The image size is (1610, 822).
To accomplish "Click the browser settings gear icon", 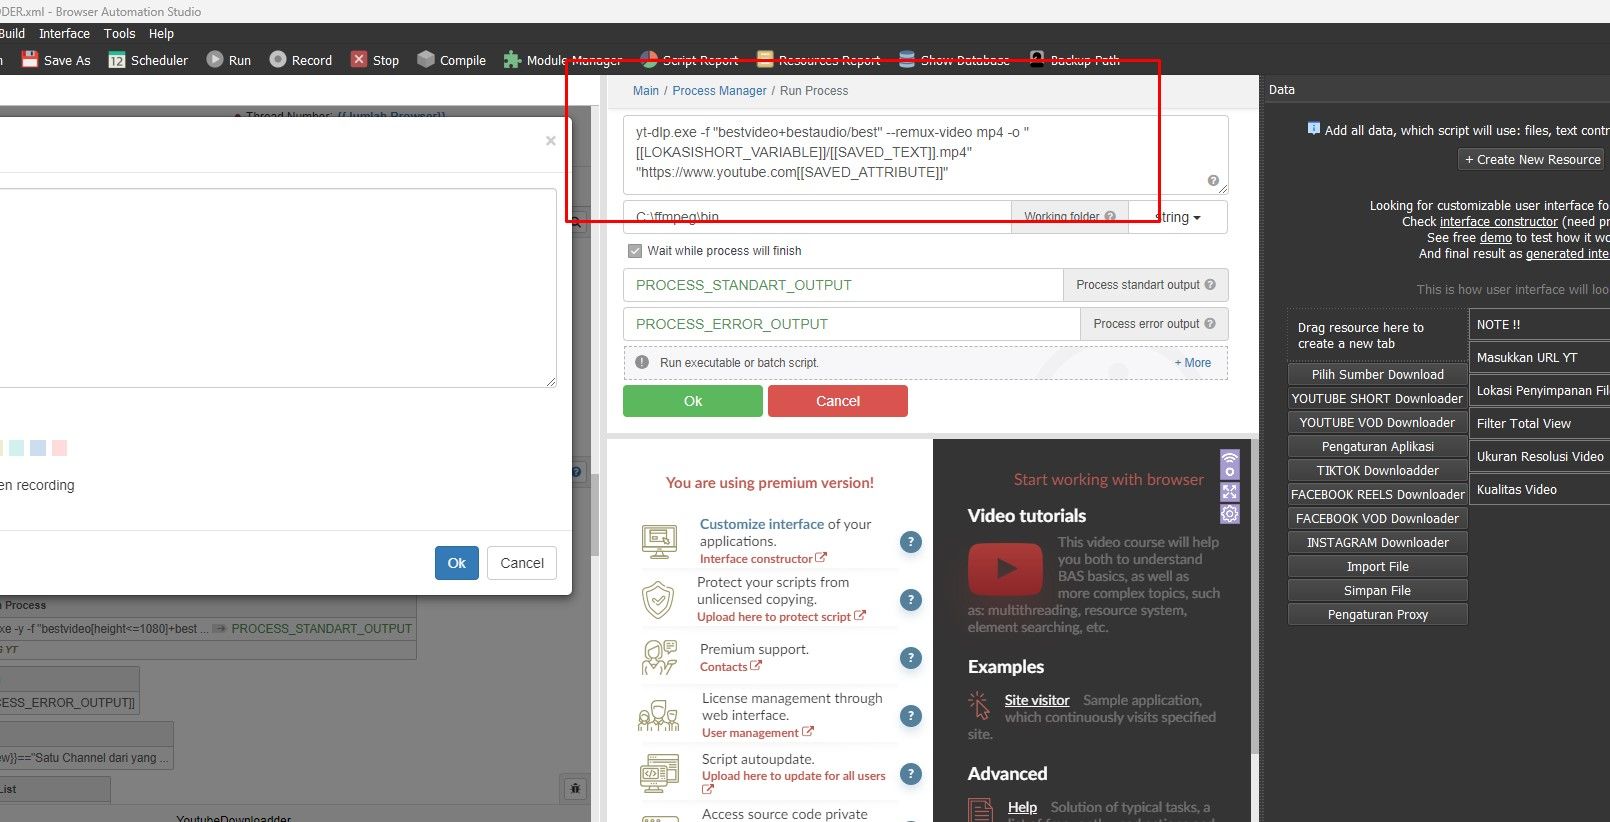I will 1229,514.
